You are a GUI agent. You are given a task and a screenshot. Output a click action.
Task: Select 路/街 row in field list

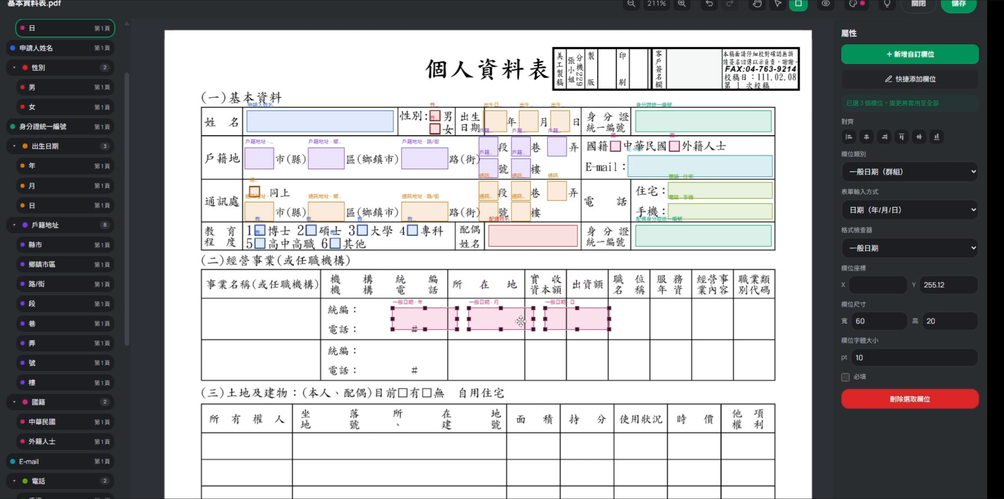coord(65,284)
